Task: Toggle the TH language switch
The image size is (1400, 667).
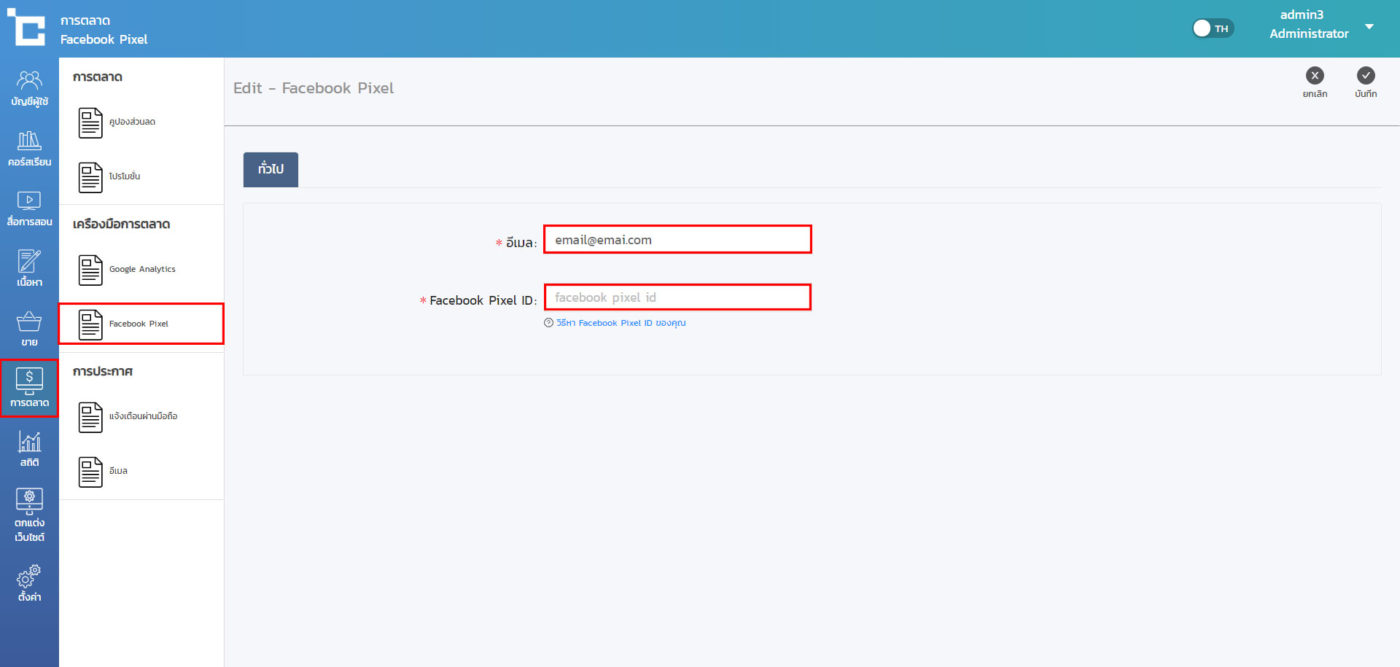Action: click(1213, 28)
